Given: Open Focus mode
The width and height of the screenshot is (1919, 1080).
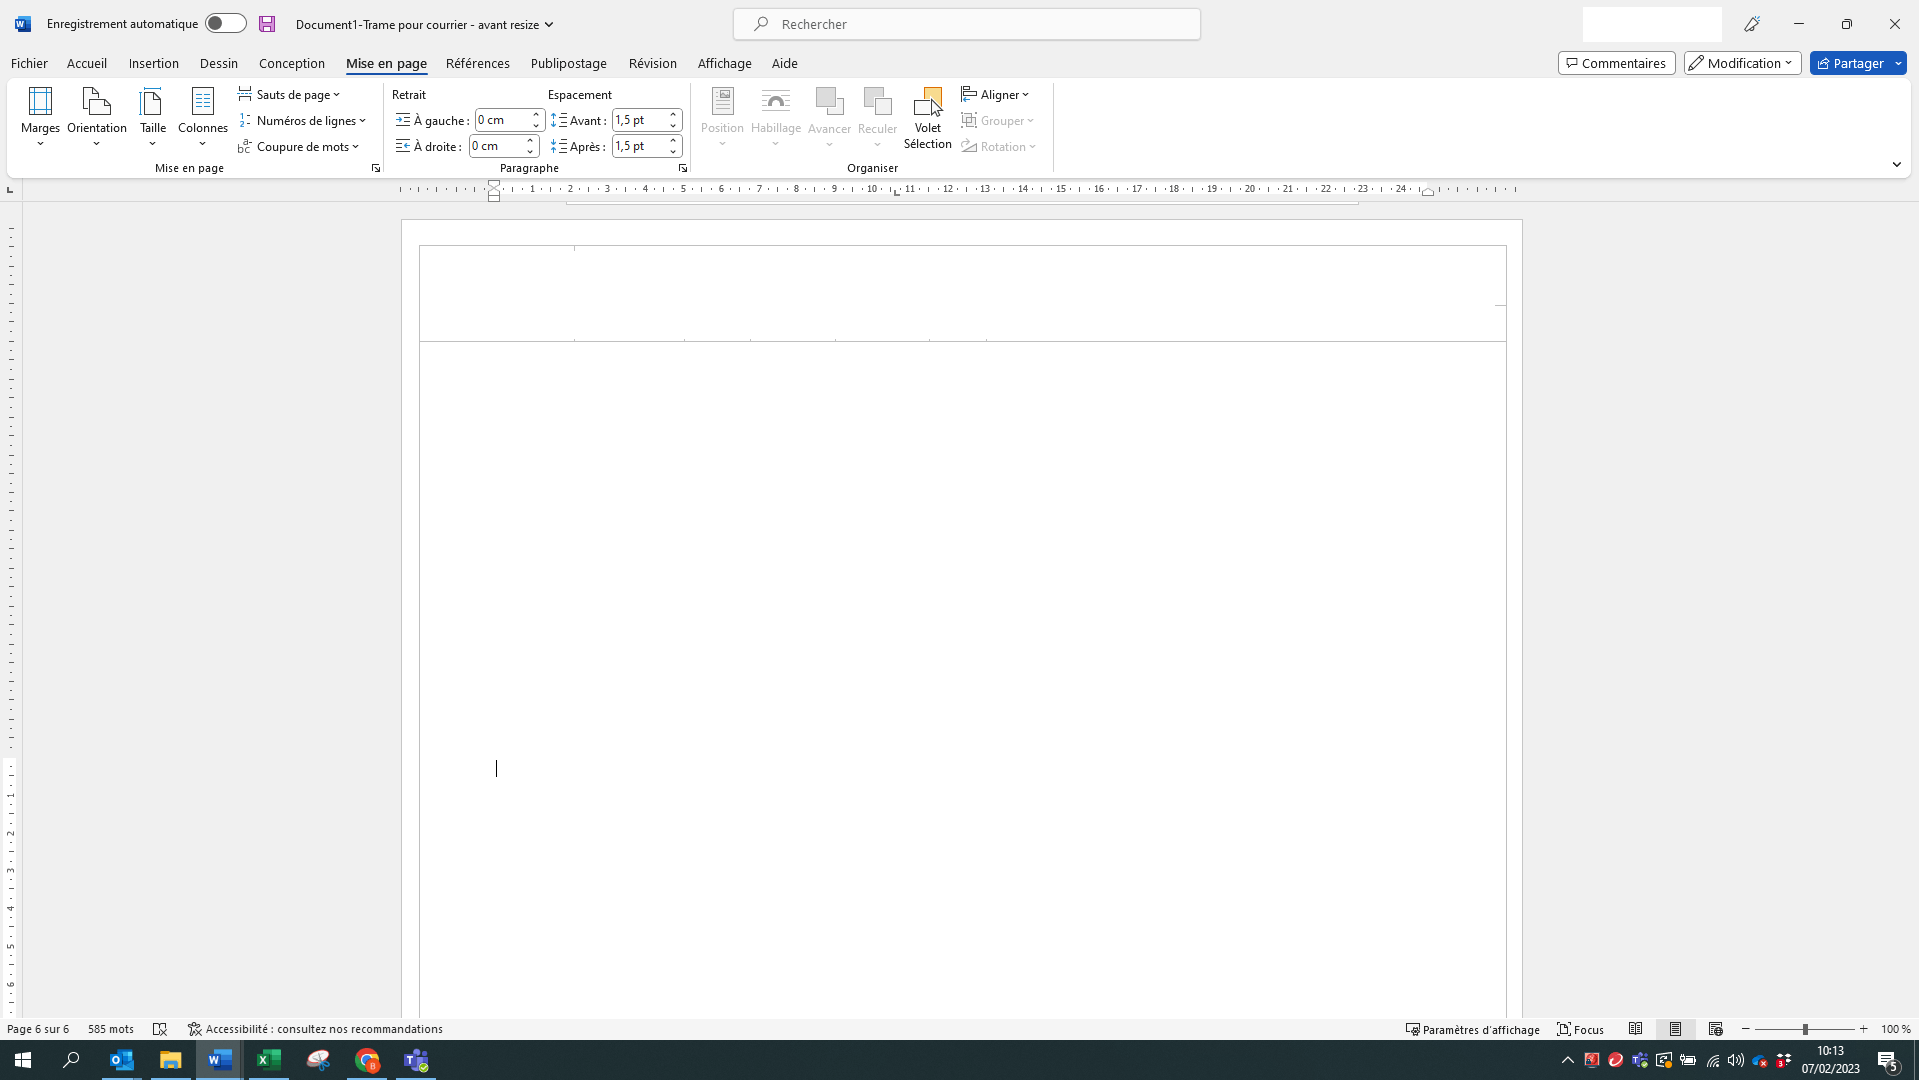Looking at the screenshot, I should [x=1581, y=1029].
